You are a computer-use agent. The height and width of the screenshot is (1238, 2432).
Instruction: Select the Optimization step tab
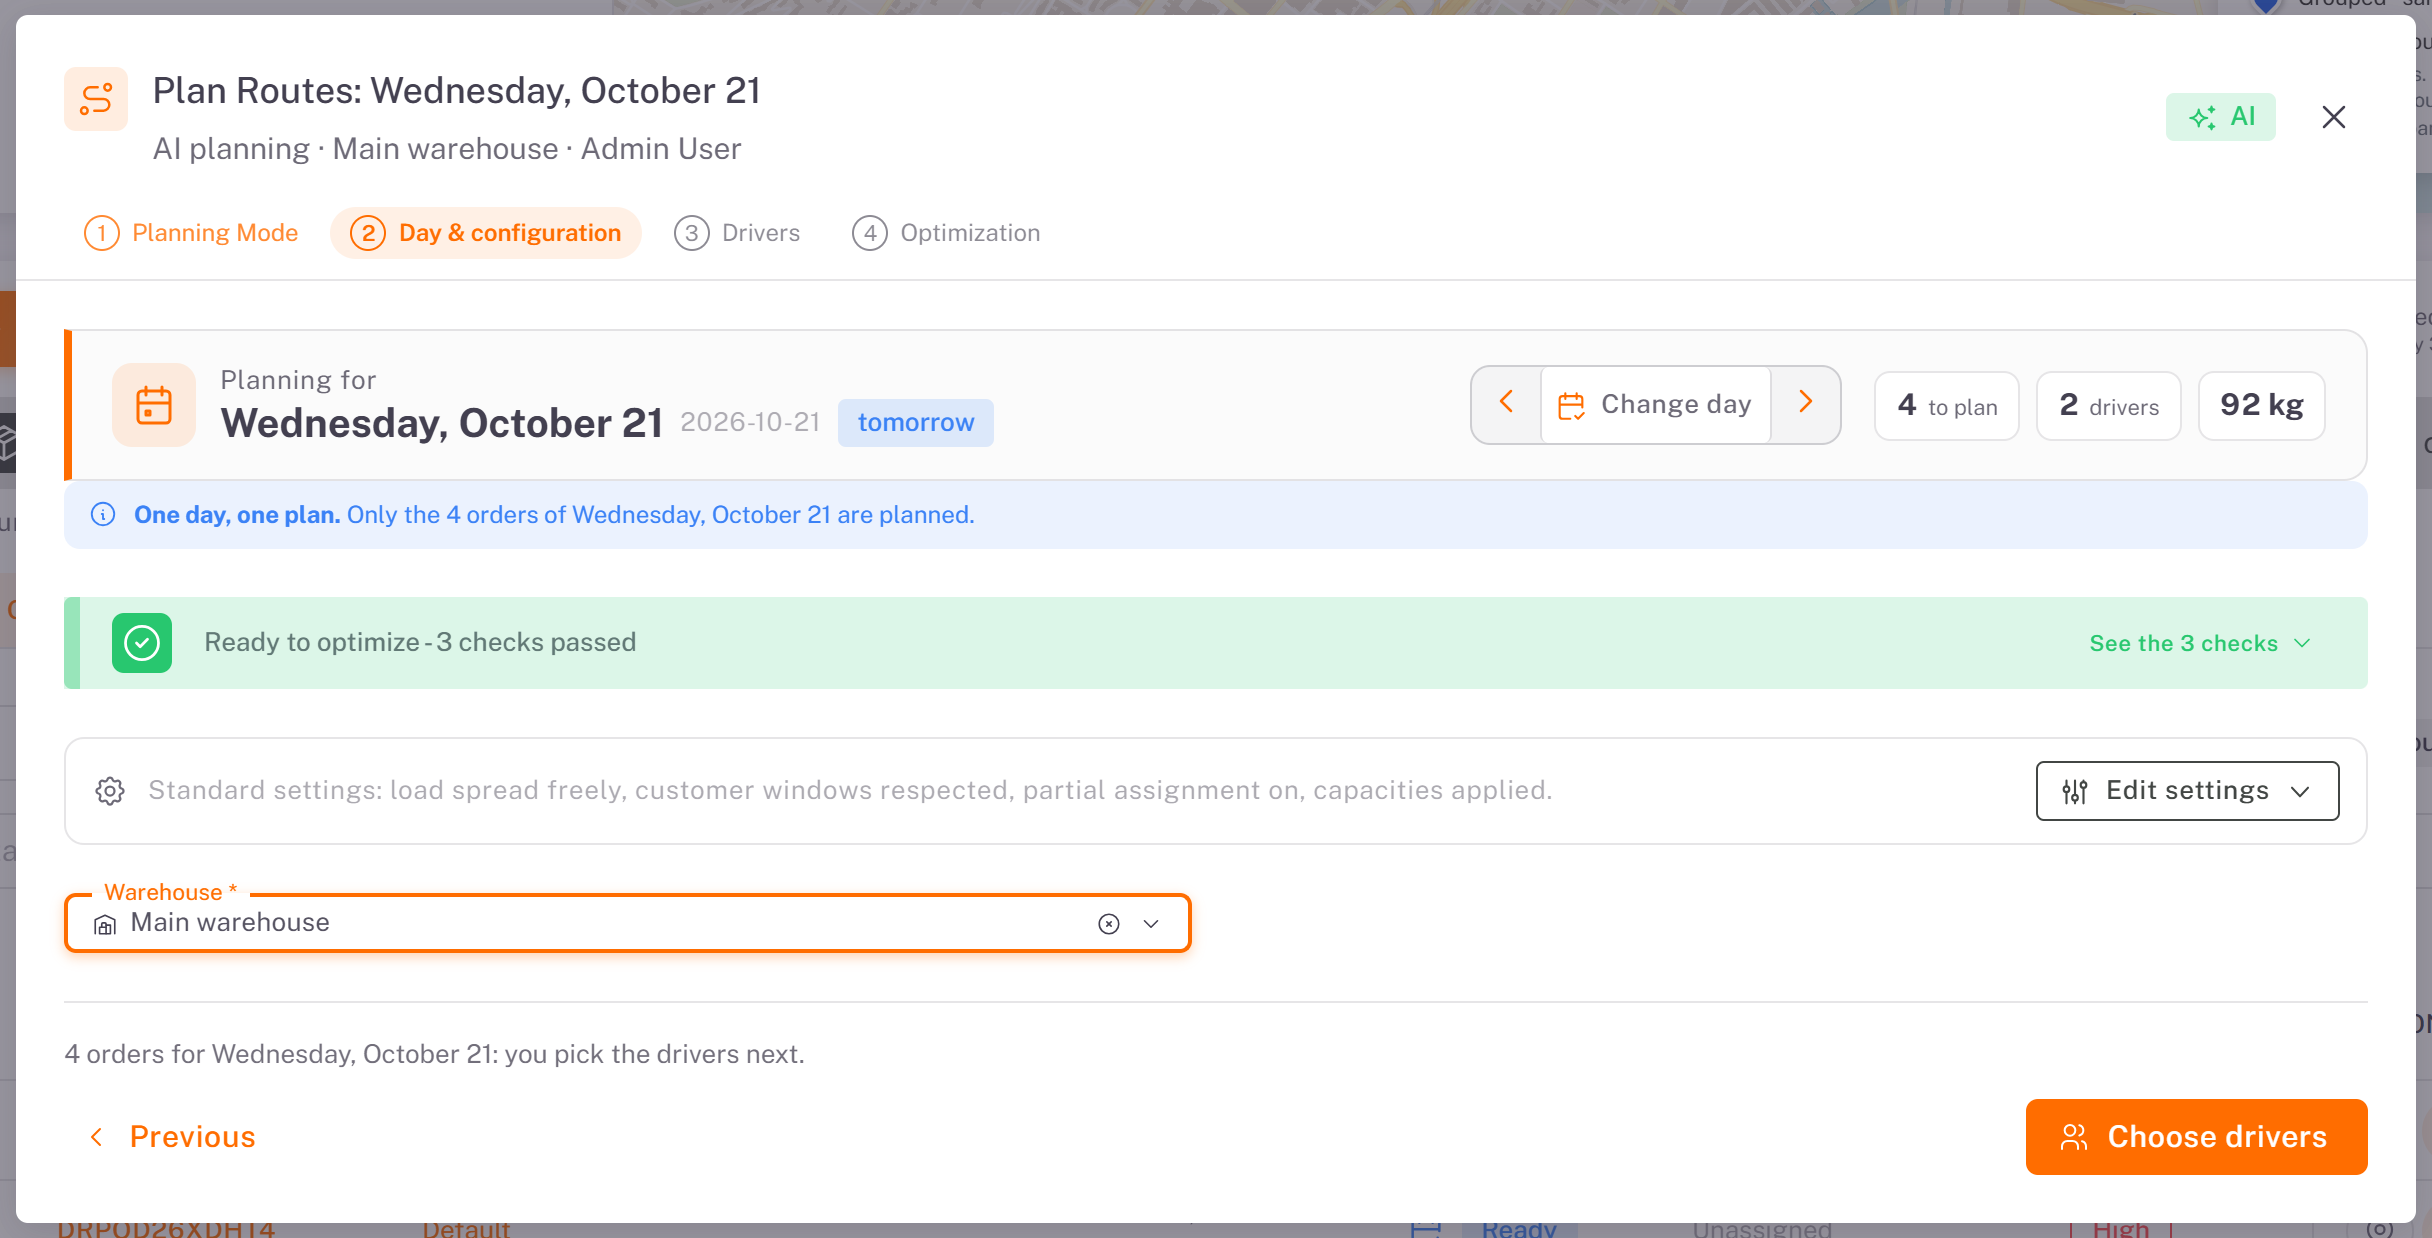click(x=946, y=233)
